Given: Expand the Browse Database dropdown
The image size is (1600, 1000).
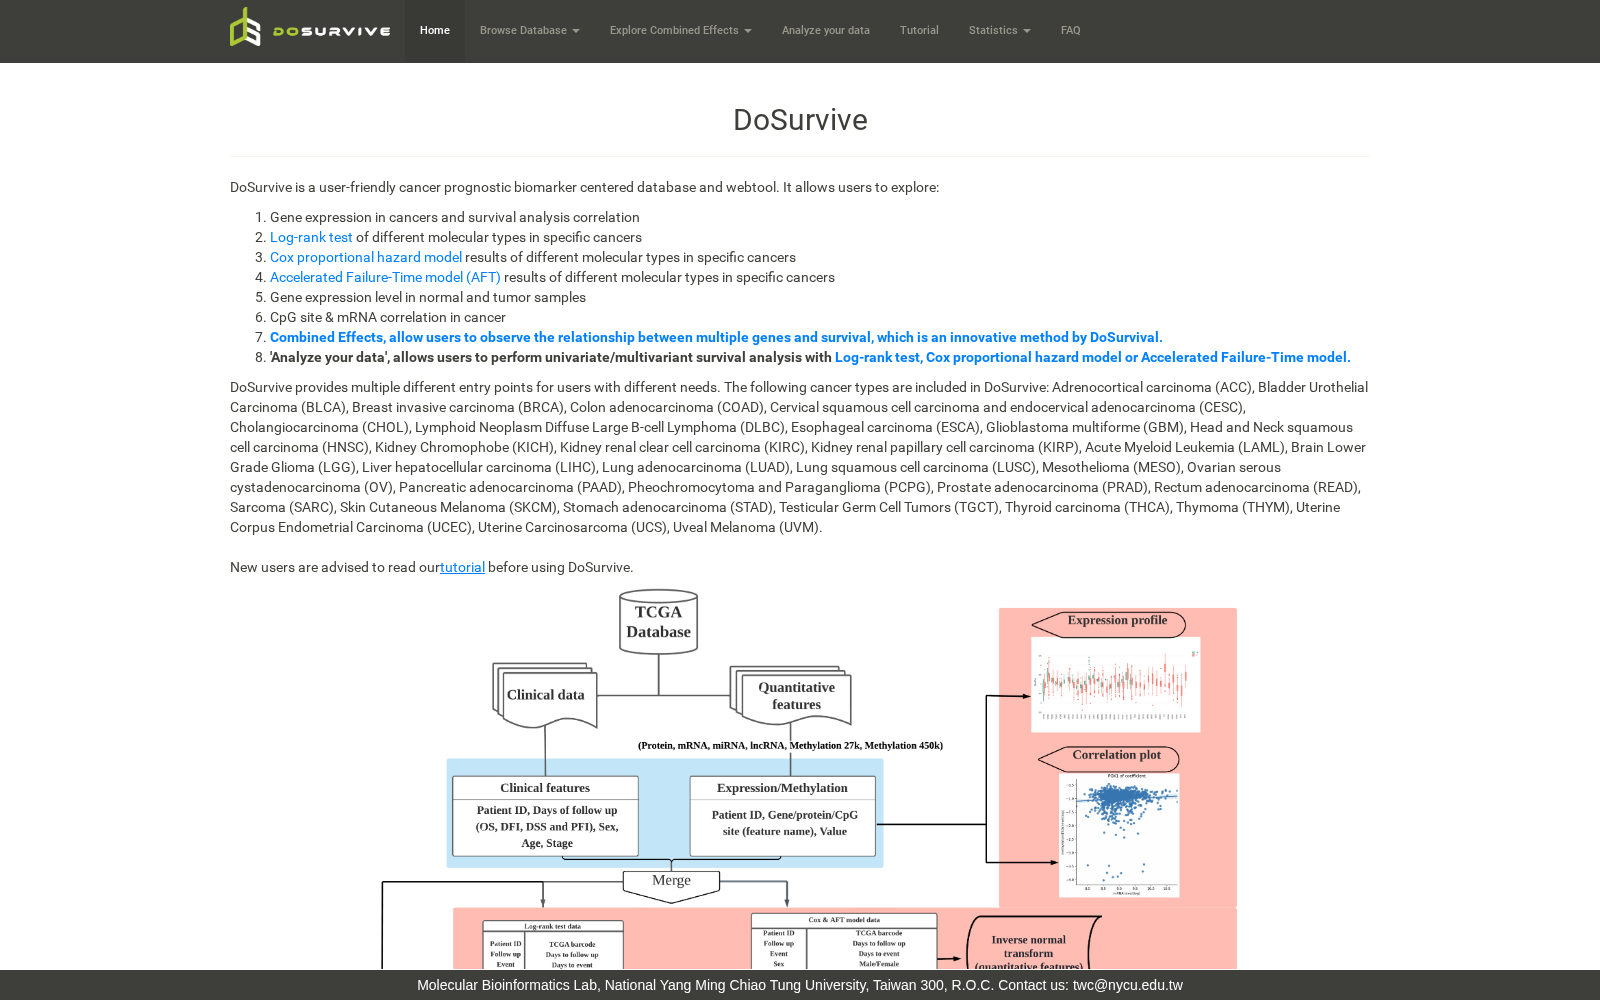Looking at the screenshot, I should [530, 31].
